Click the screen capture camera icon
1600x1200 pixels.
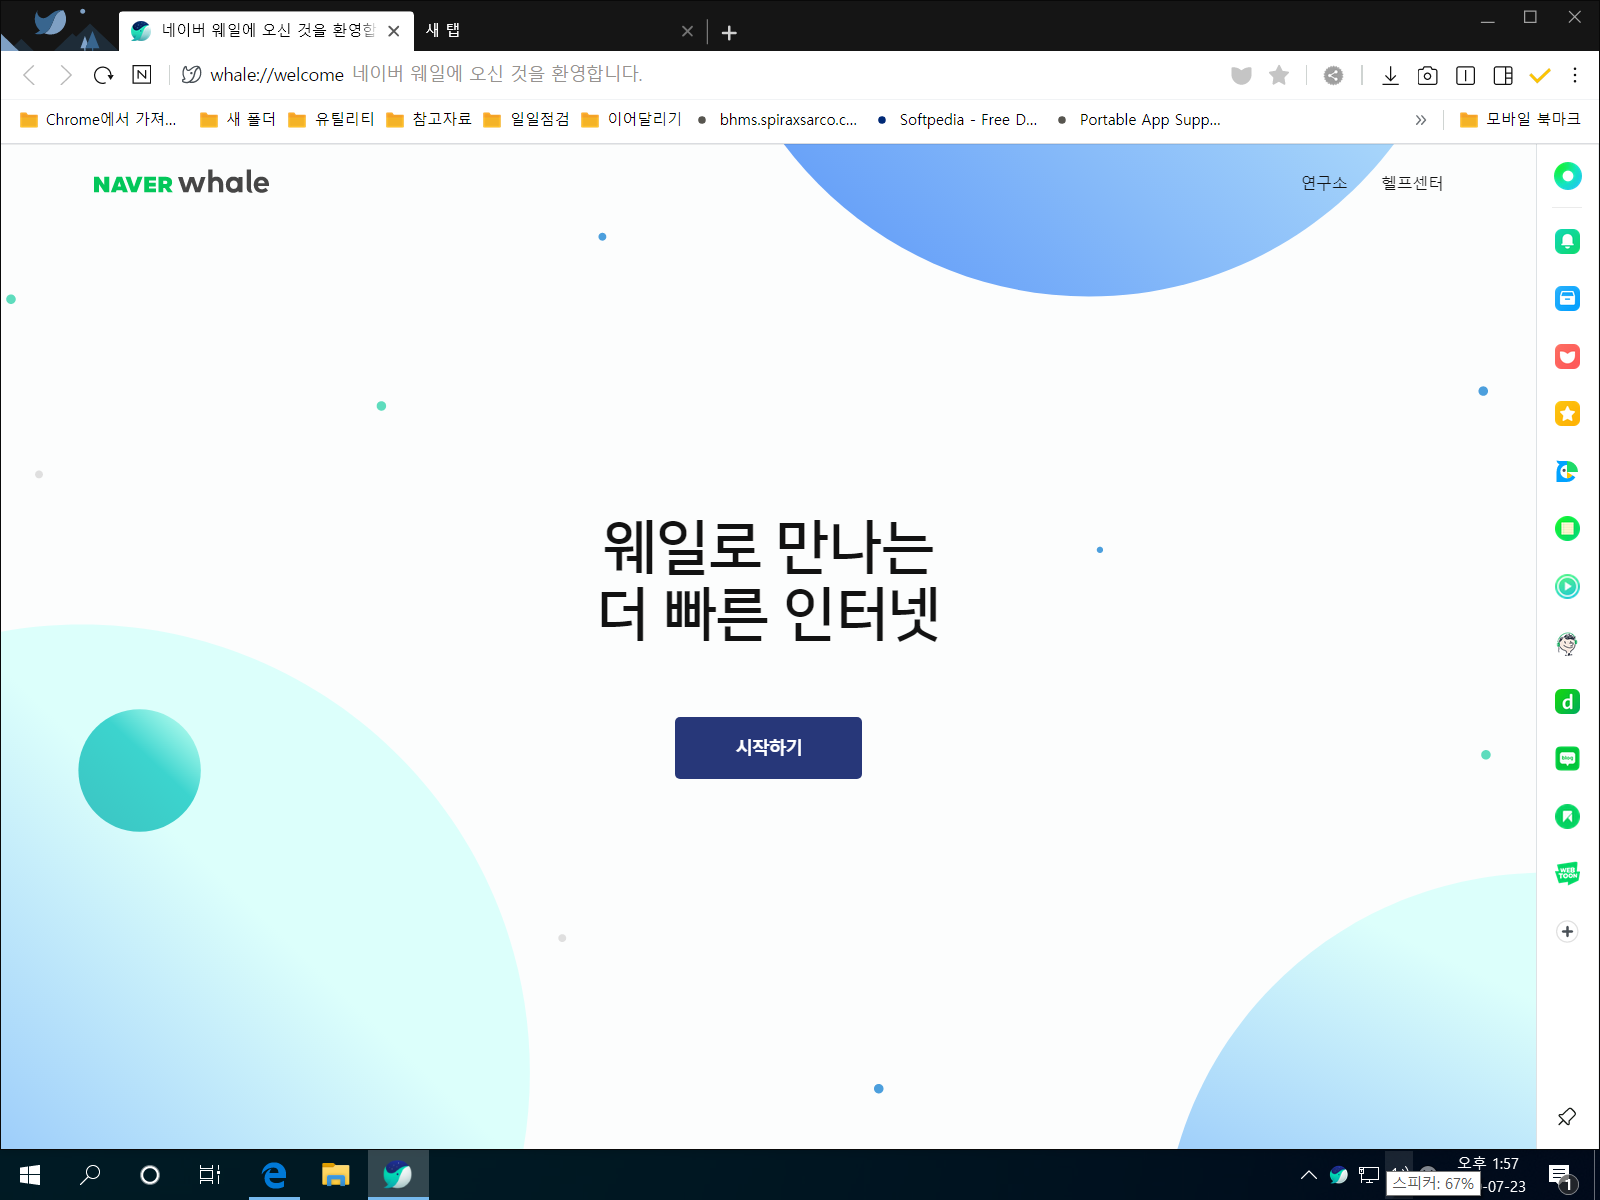pos(1428,75)
